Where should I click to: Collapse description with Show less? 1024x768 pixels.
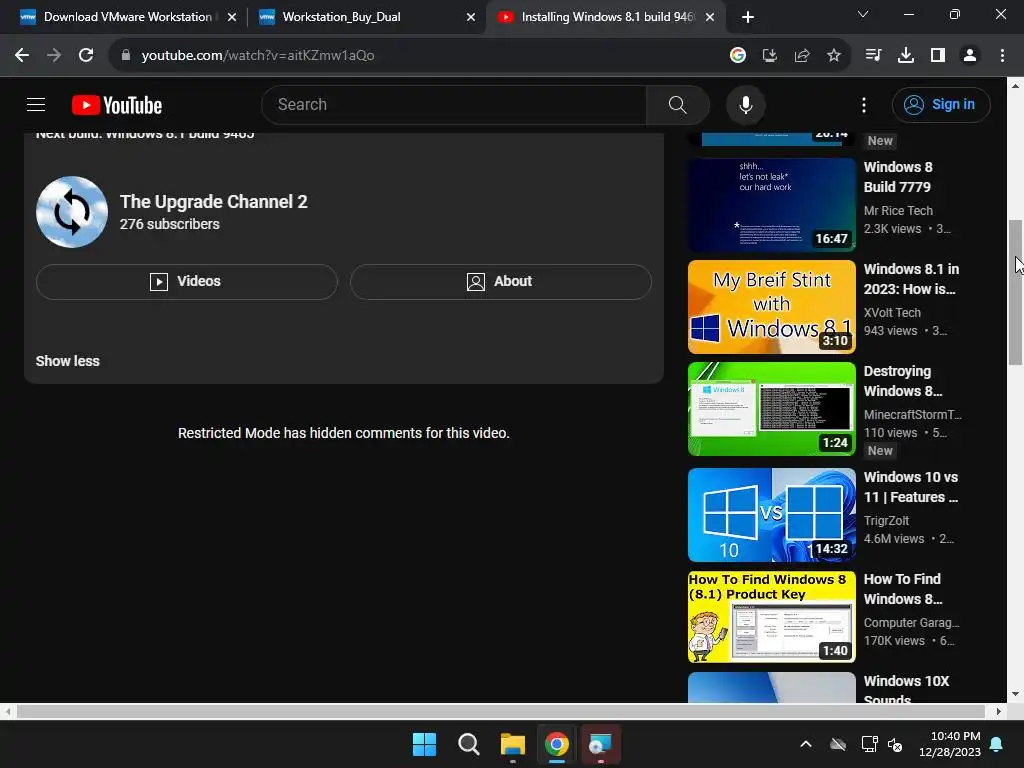(67, 361)
